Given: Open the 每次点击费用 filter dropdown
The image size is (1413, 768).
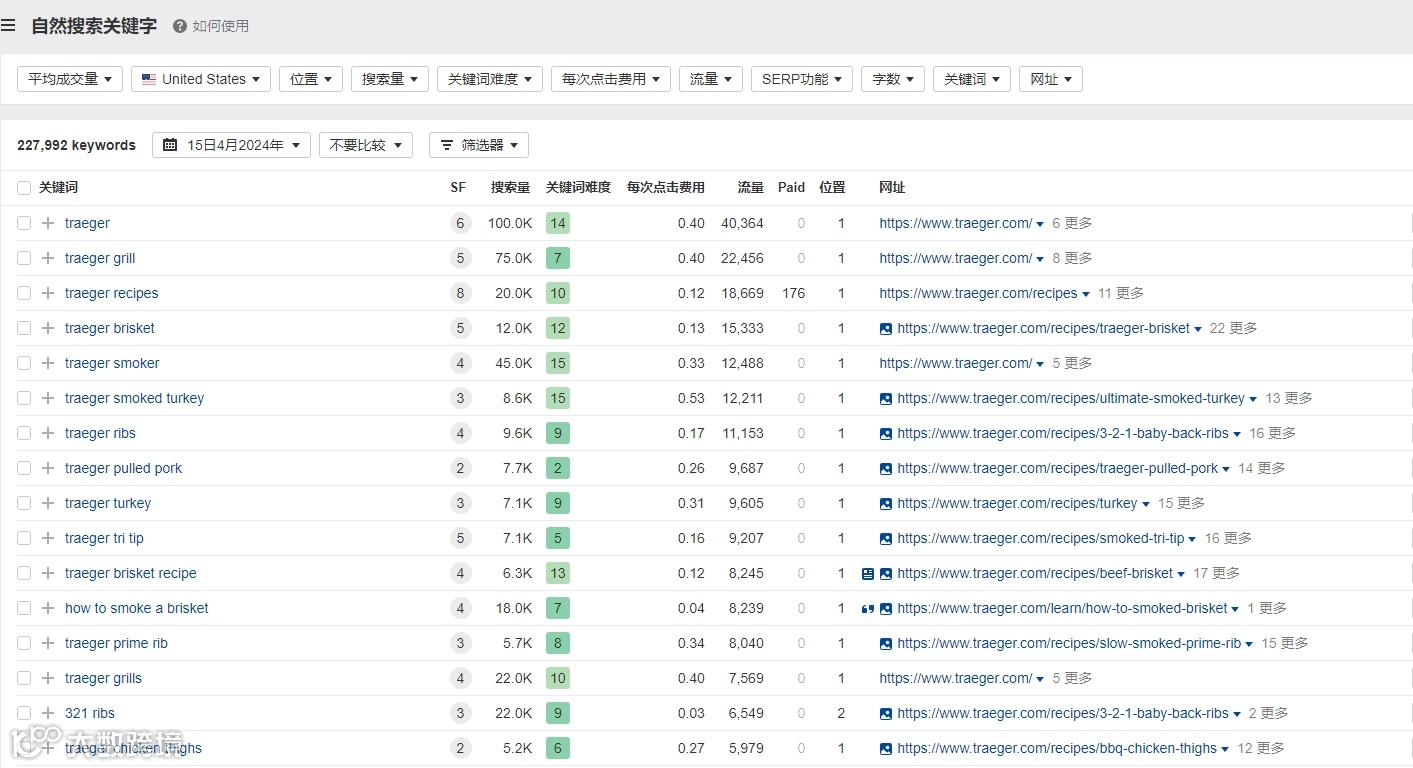Looking at the screenshot, I should point(611,79).
